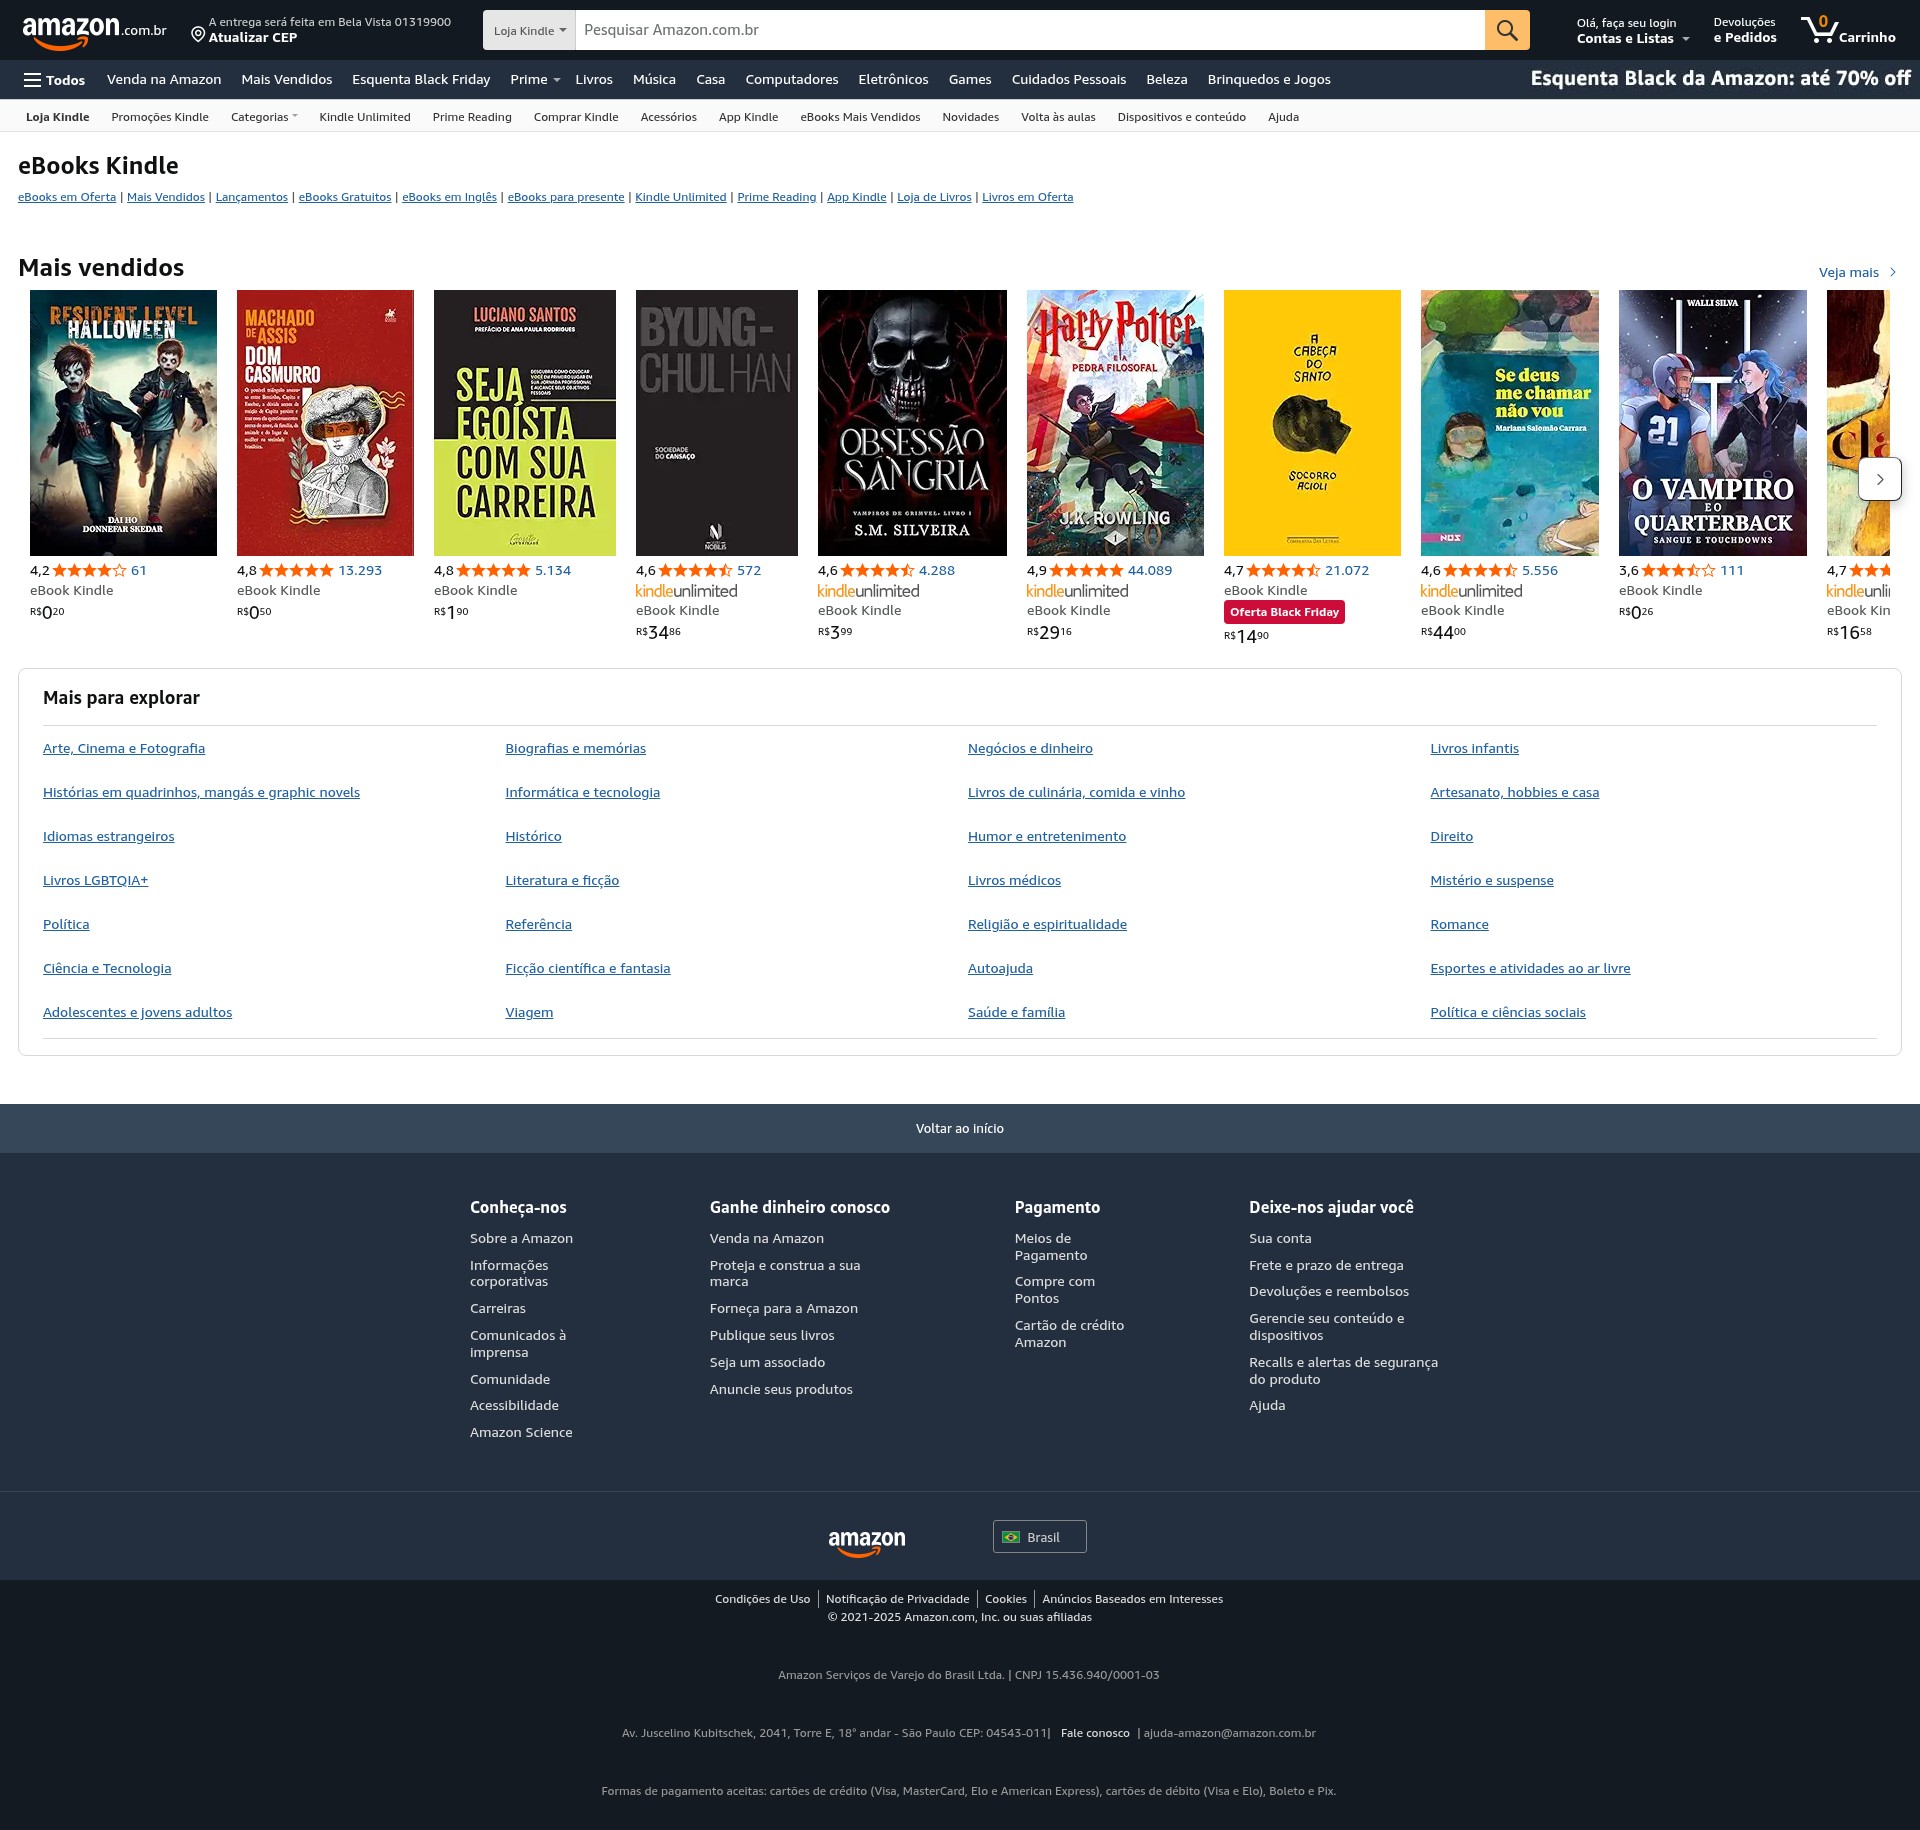
Task: Open Harry Potter Pedra Filosofal cover
Action: (x=1115, y=423)
